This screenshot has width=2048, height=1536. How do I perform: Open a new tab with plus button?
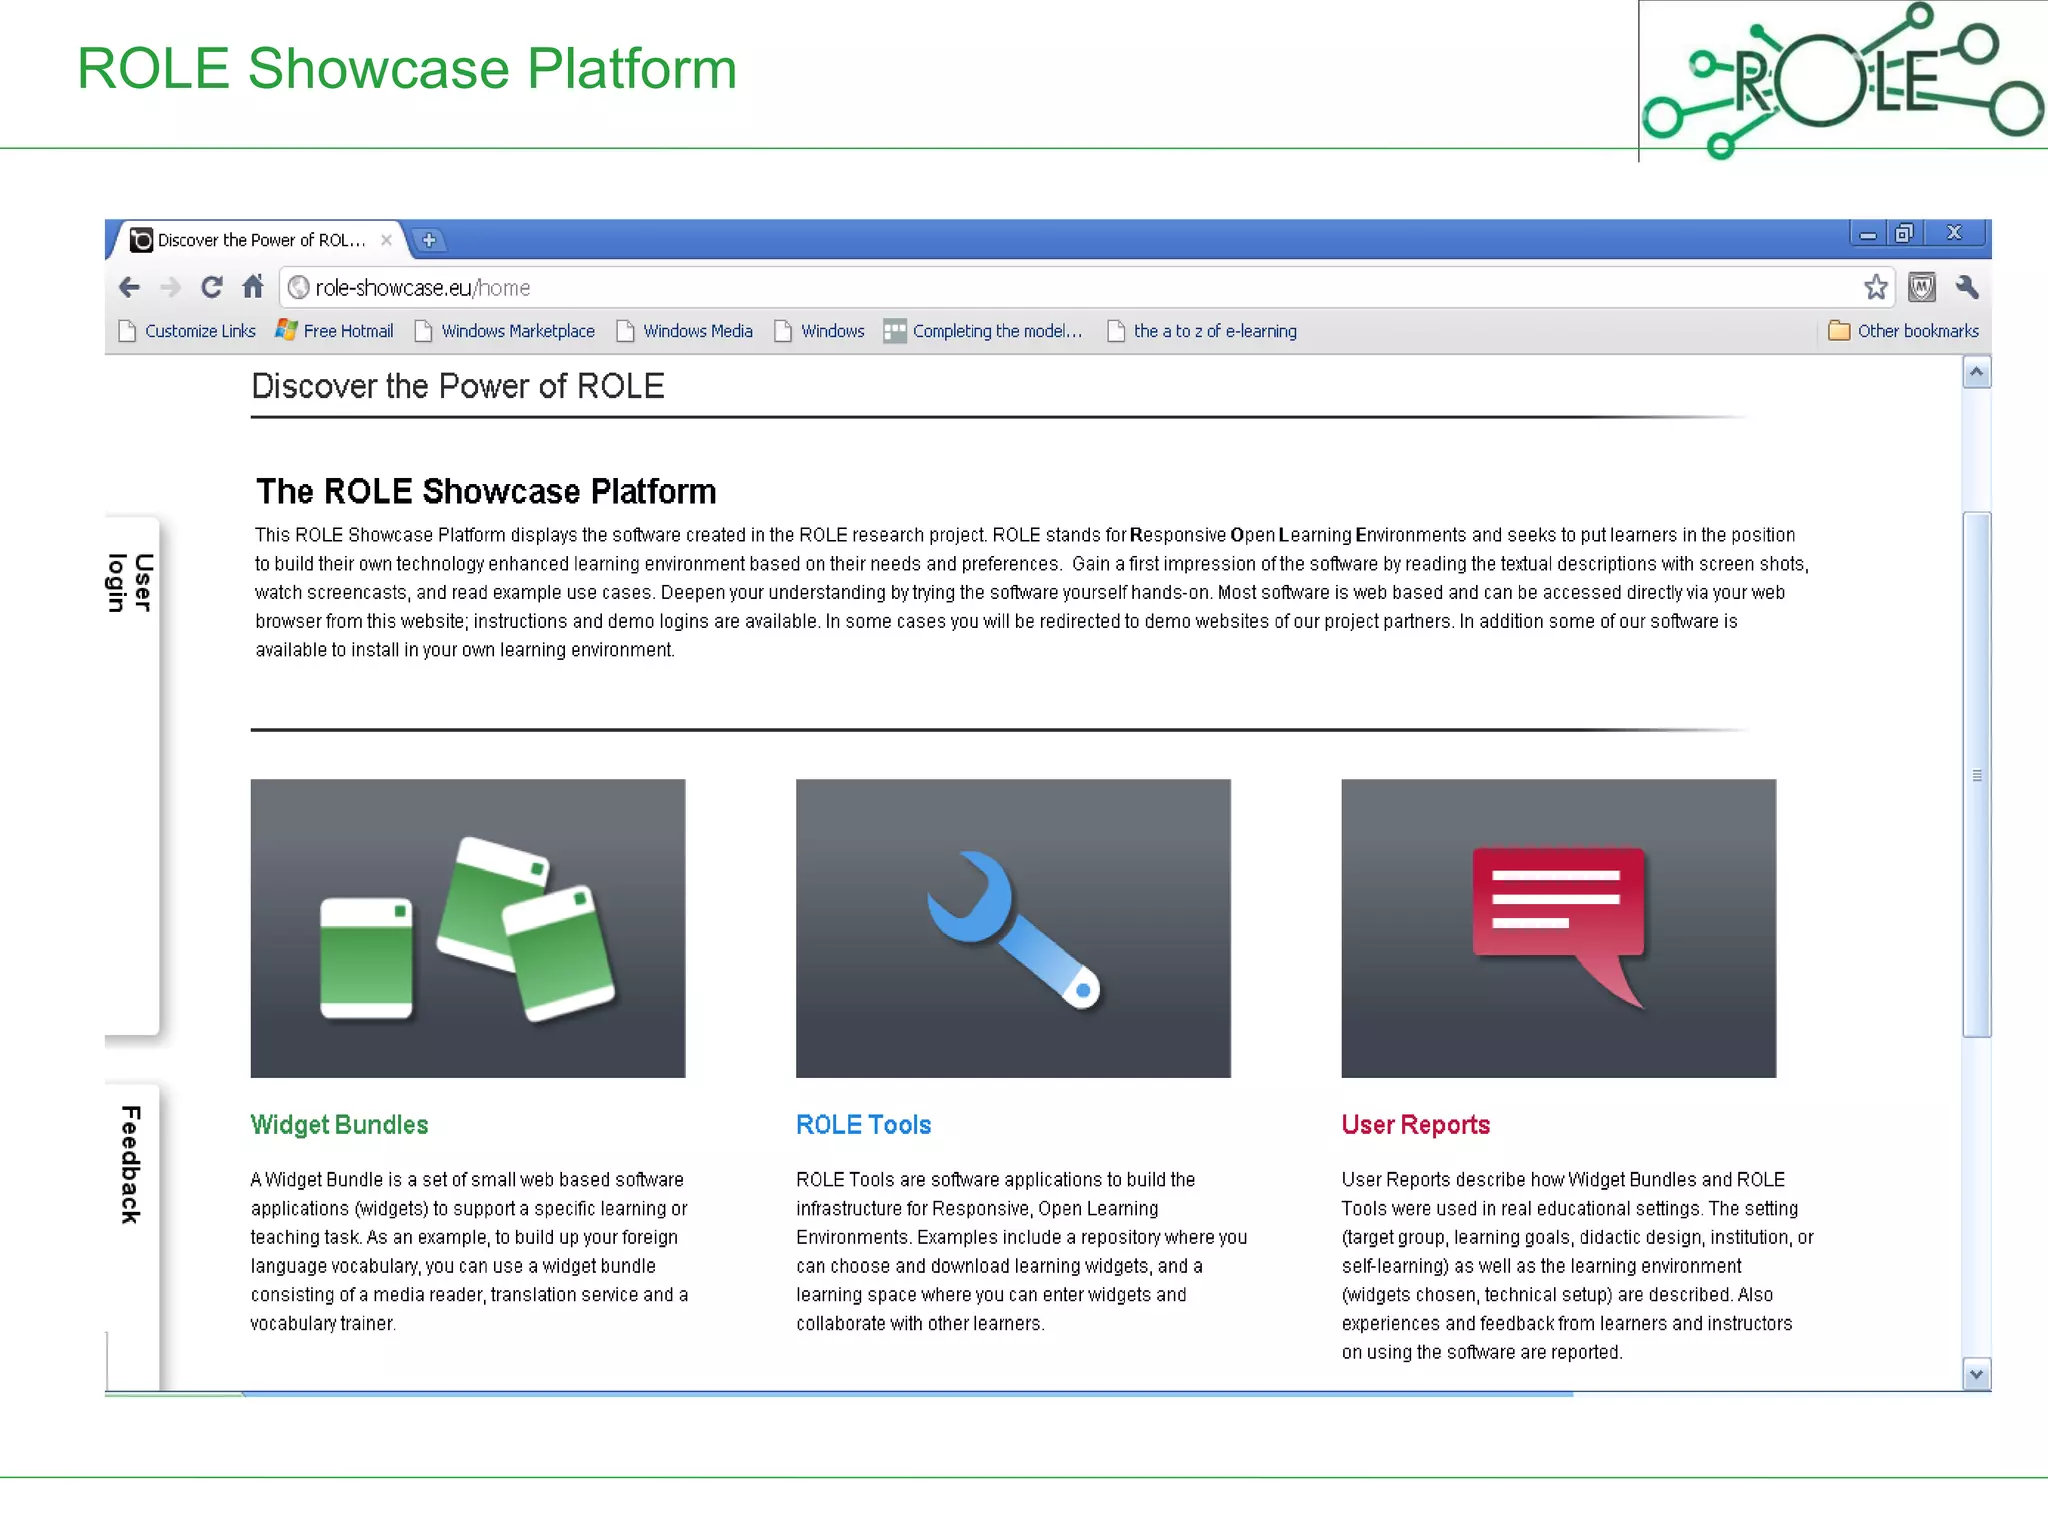point(429,240)
